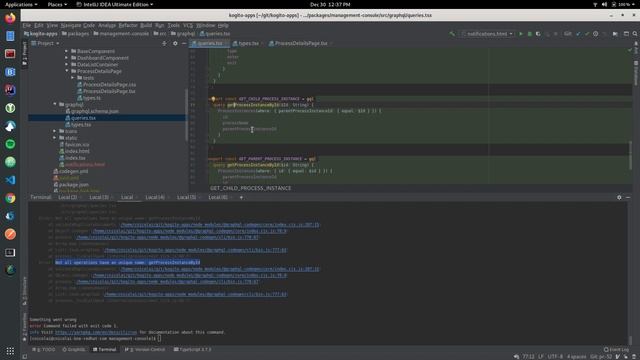
Task: Open Spotify icon in the dock
Action: click(x=10, y=144)
